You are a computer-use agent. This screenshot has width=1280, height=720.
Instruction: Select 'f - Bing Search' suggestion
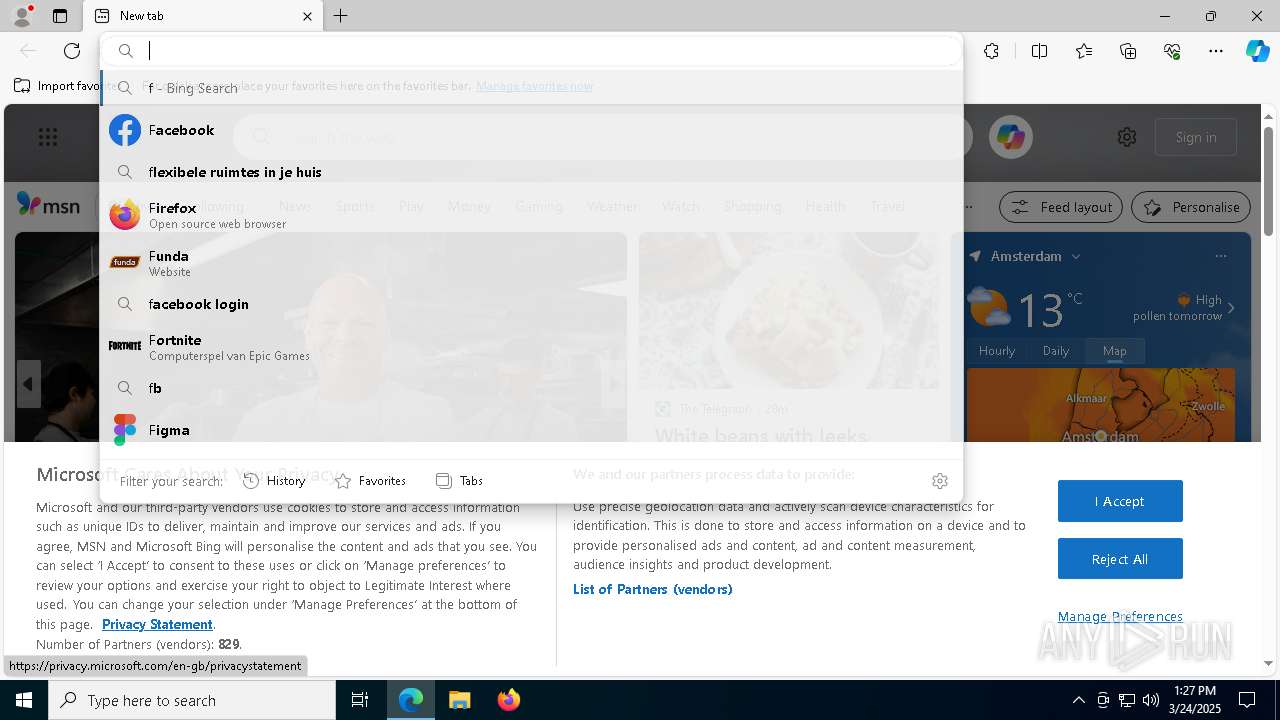pyautogui.click(x=531, y=88)
